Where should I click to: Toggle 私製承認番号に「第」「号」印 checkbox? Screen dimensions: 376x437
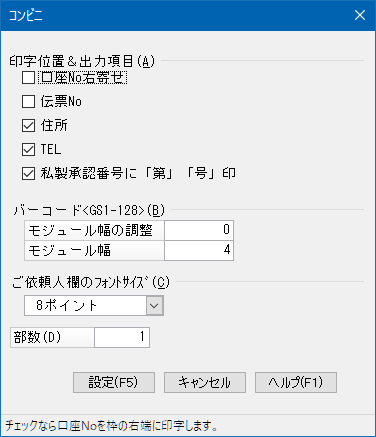click(x=28, y=173)
